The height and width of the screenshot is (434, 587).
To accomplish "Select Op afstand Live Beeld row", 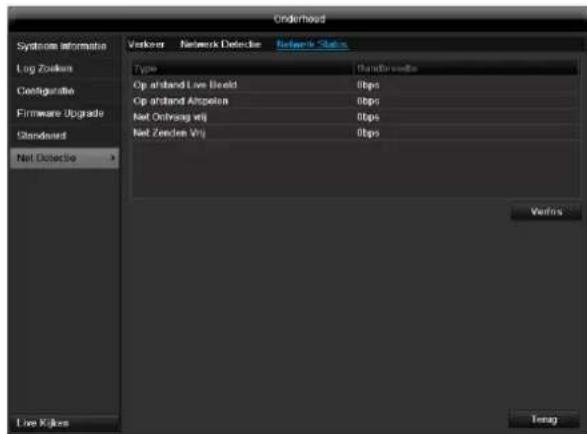I will click(355, 85).
